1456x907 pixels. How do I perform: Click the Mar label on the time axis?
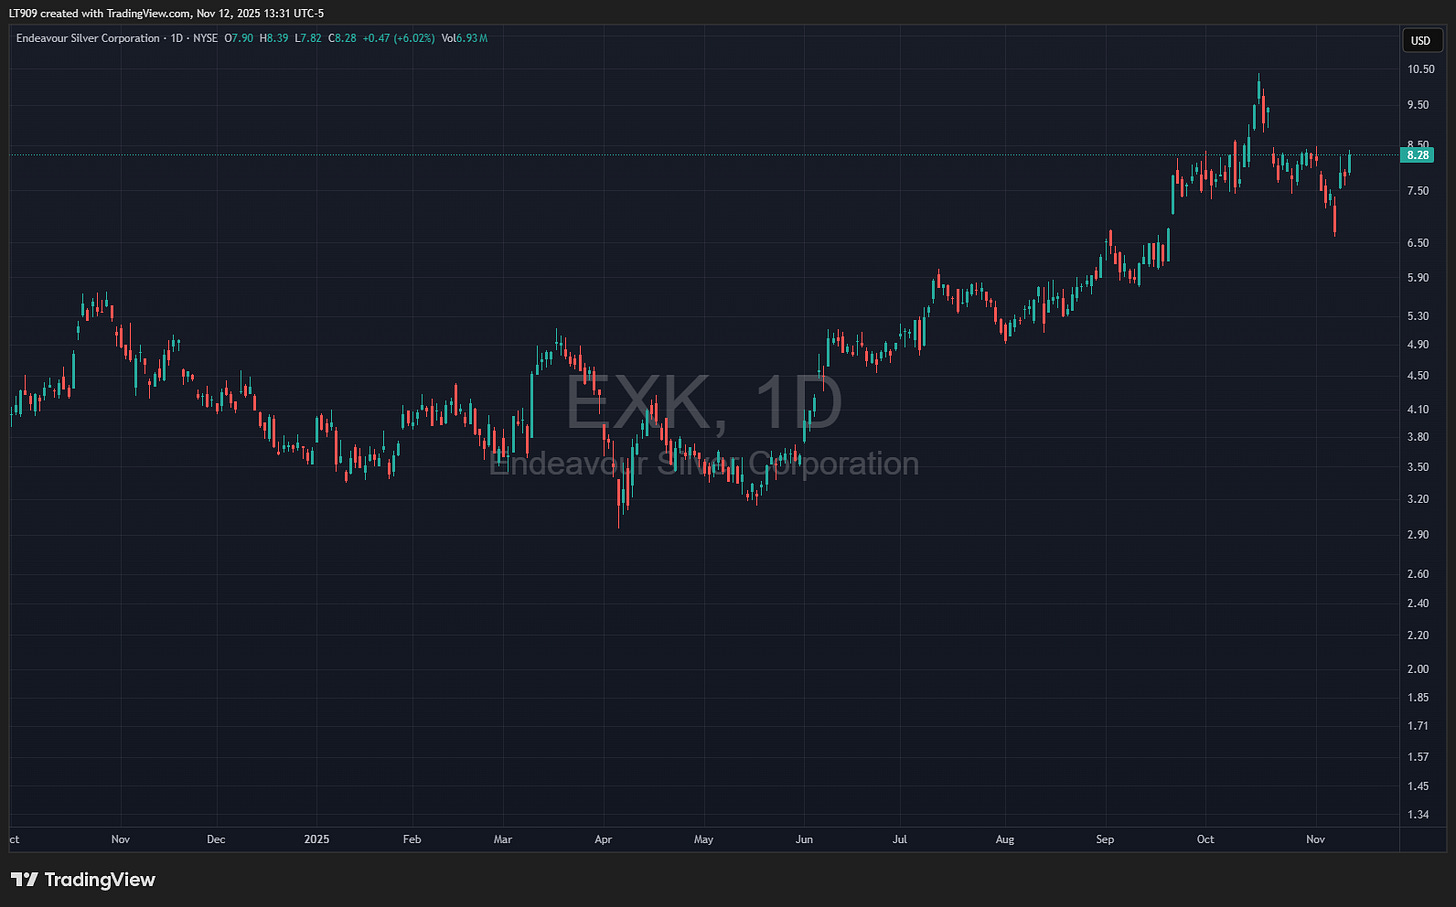click(503, 839)
